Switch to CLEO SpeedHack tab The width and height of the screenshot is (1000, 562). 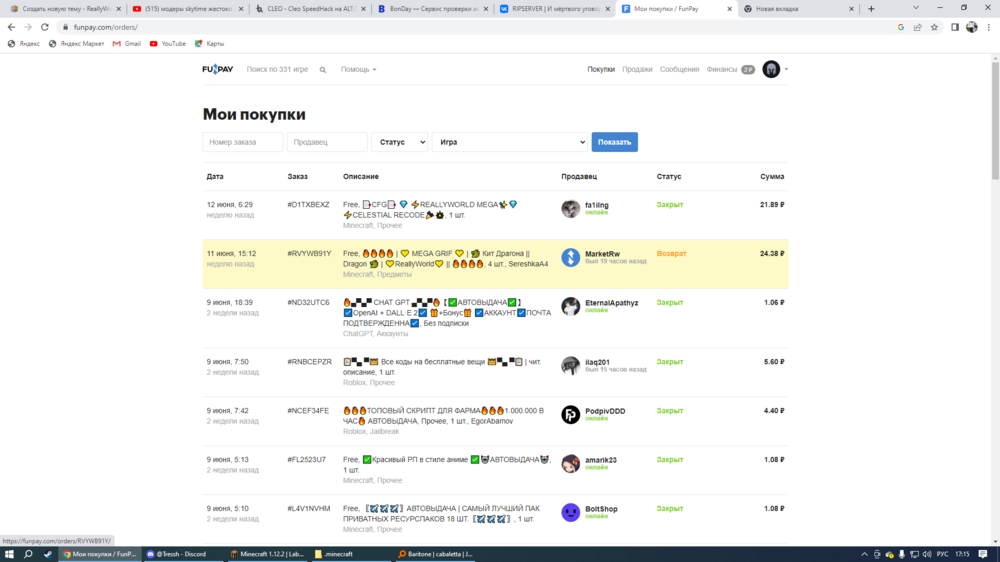tap(311, 9)
